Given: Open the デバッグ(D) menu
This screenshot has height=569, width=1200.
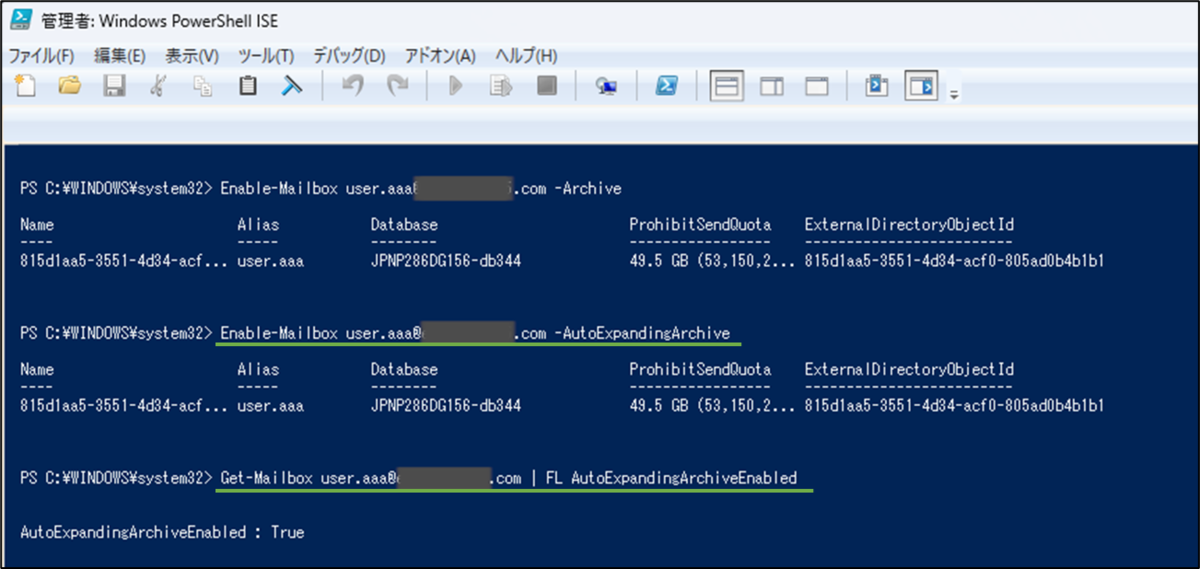Looking at the screenshot, I should (349, 55).
